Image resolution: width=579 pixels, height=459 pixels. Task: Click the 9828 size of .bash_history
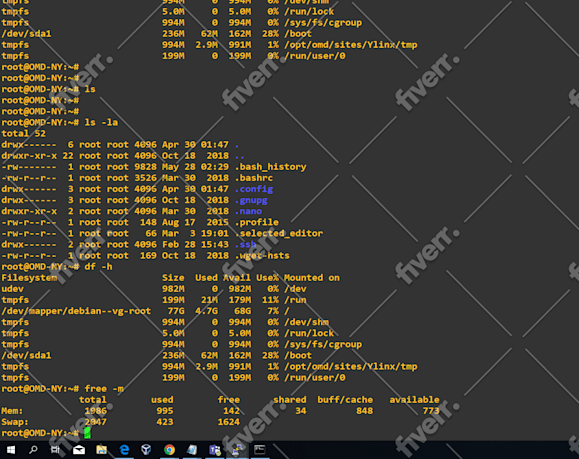(x=145, y=167)
